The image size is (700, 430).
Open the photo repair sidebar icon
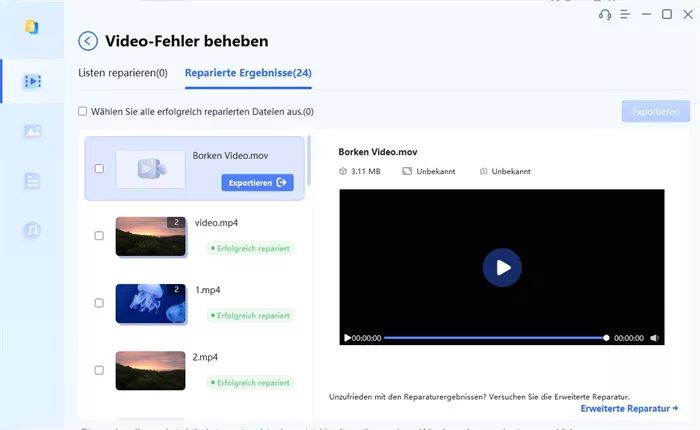[33, 131]
